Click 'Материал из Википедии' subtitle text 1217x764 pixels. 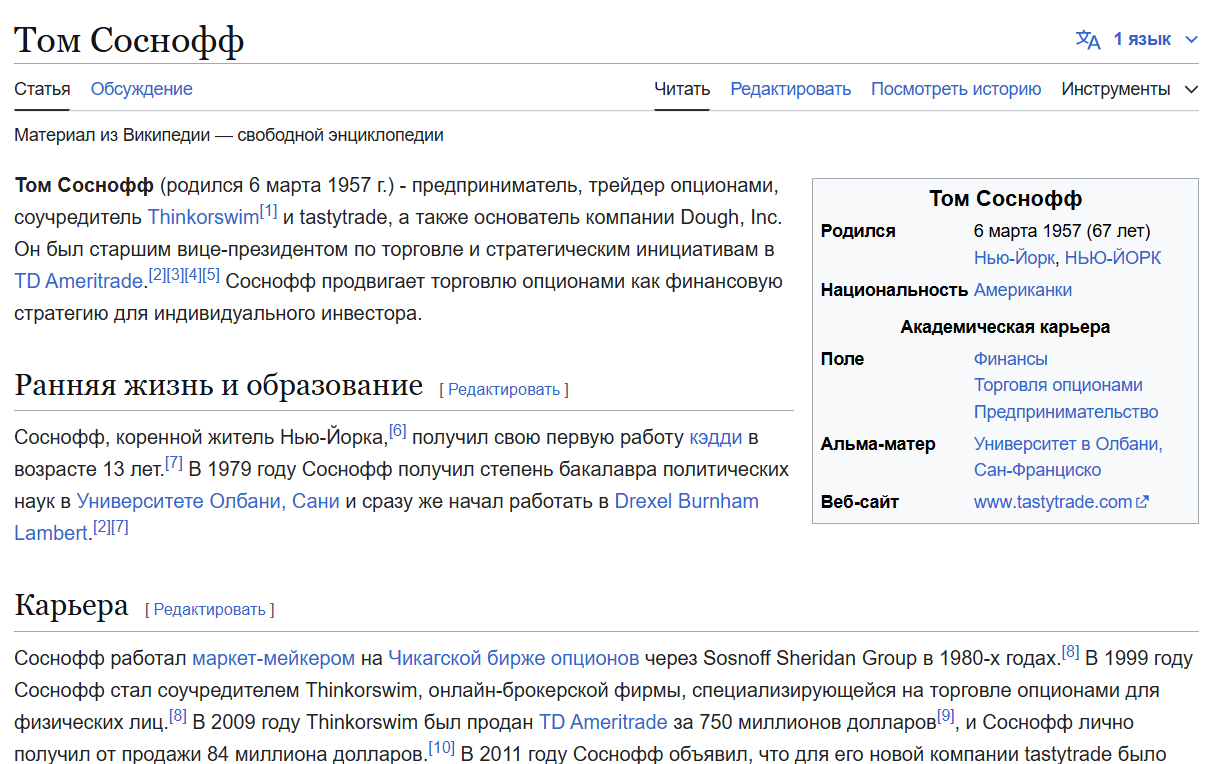point(229,135)
